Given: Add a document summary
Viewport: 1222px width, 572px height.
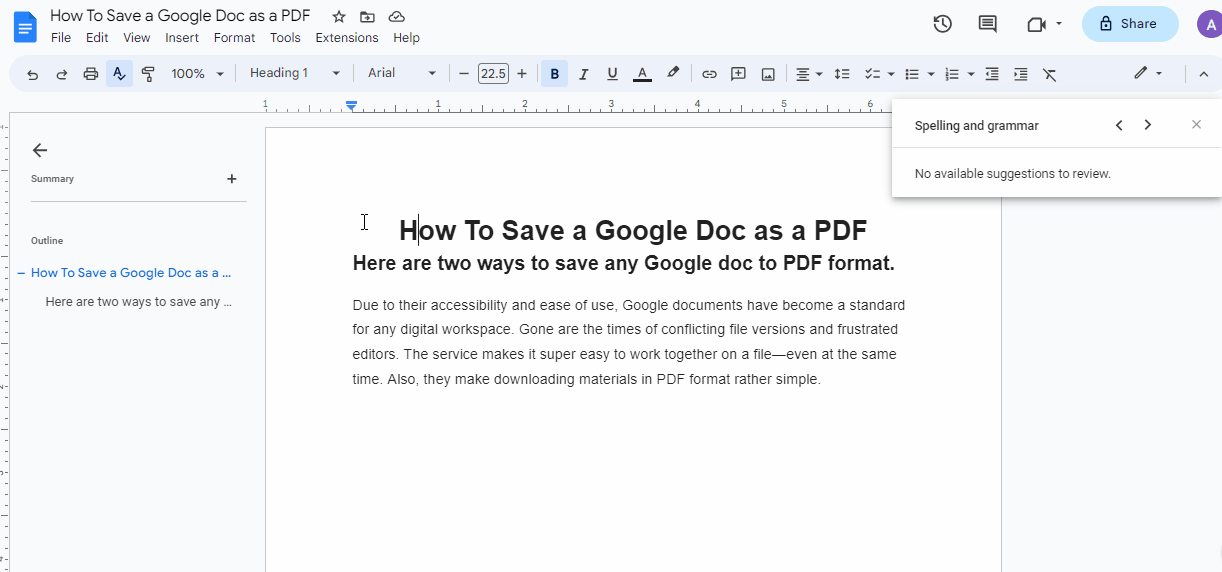Looking at the screenshot, I should tap(232, 179).
